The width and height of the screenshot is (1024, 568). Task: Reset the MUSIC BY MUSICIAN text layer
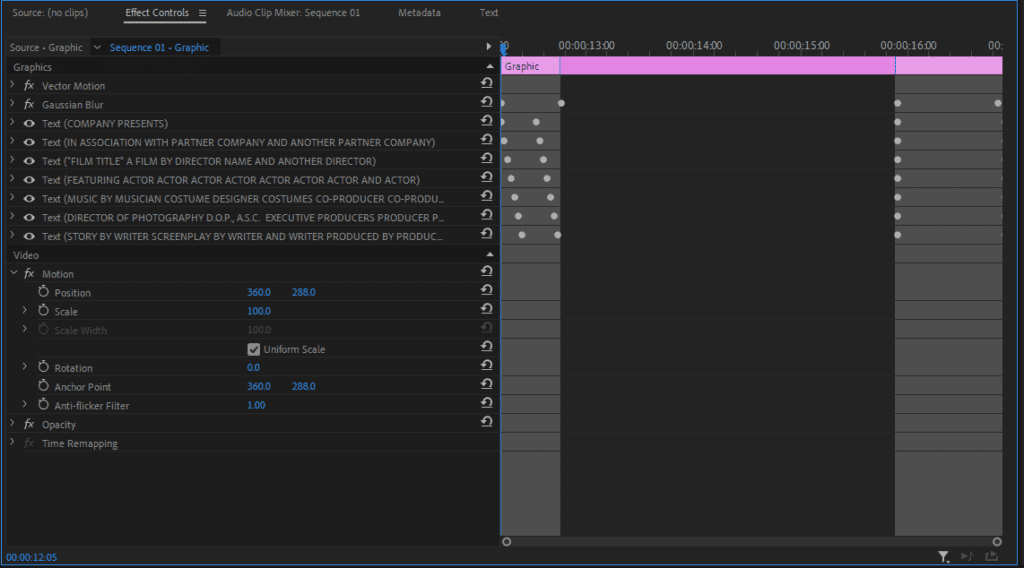tap(487, 196)
